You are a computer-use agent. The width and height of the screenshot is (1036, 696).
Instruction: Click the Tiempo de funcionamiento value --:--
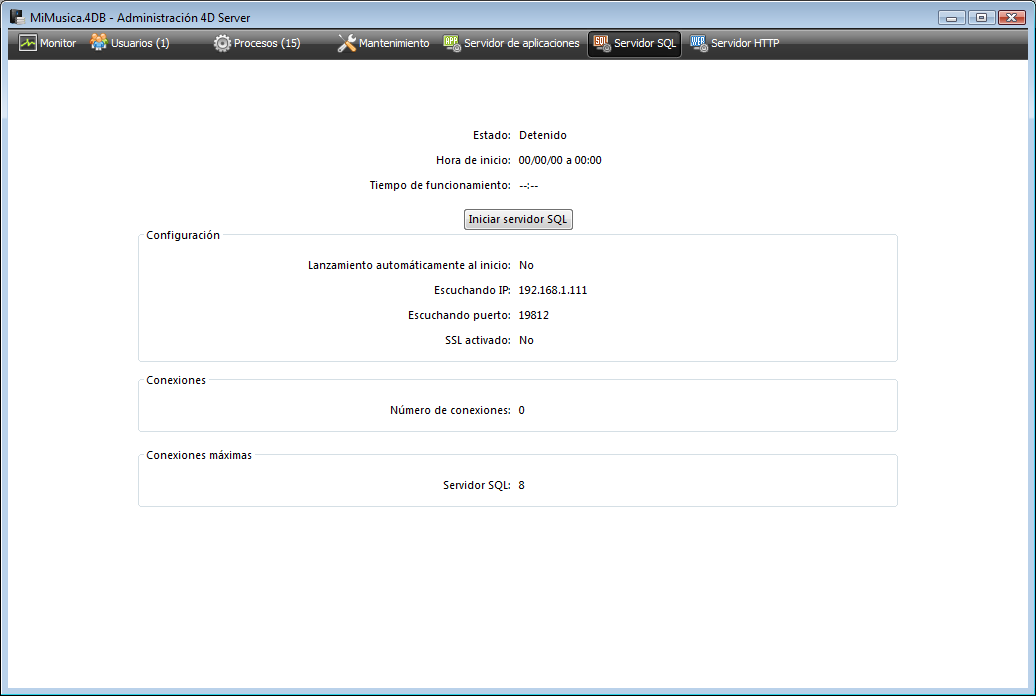click(529, 186)
